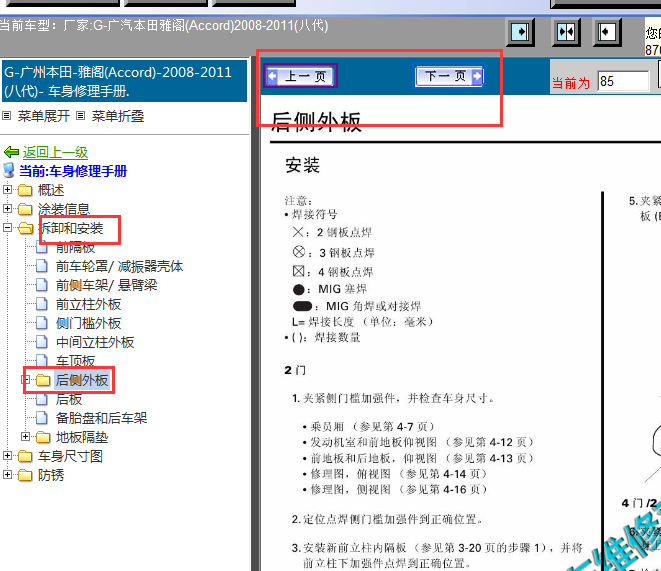Open the 后板 page
The image size is (661, 571).
(x=69, y=399)
